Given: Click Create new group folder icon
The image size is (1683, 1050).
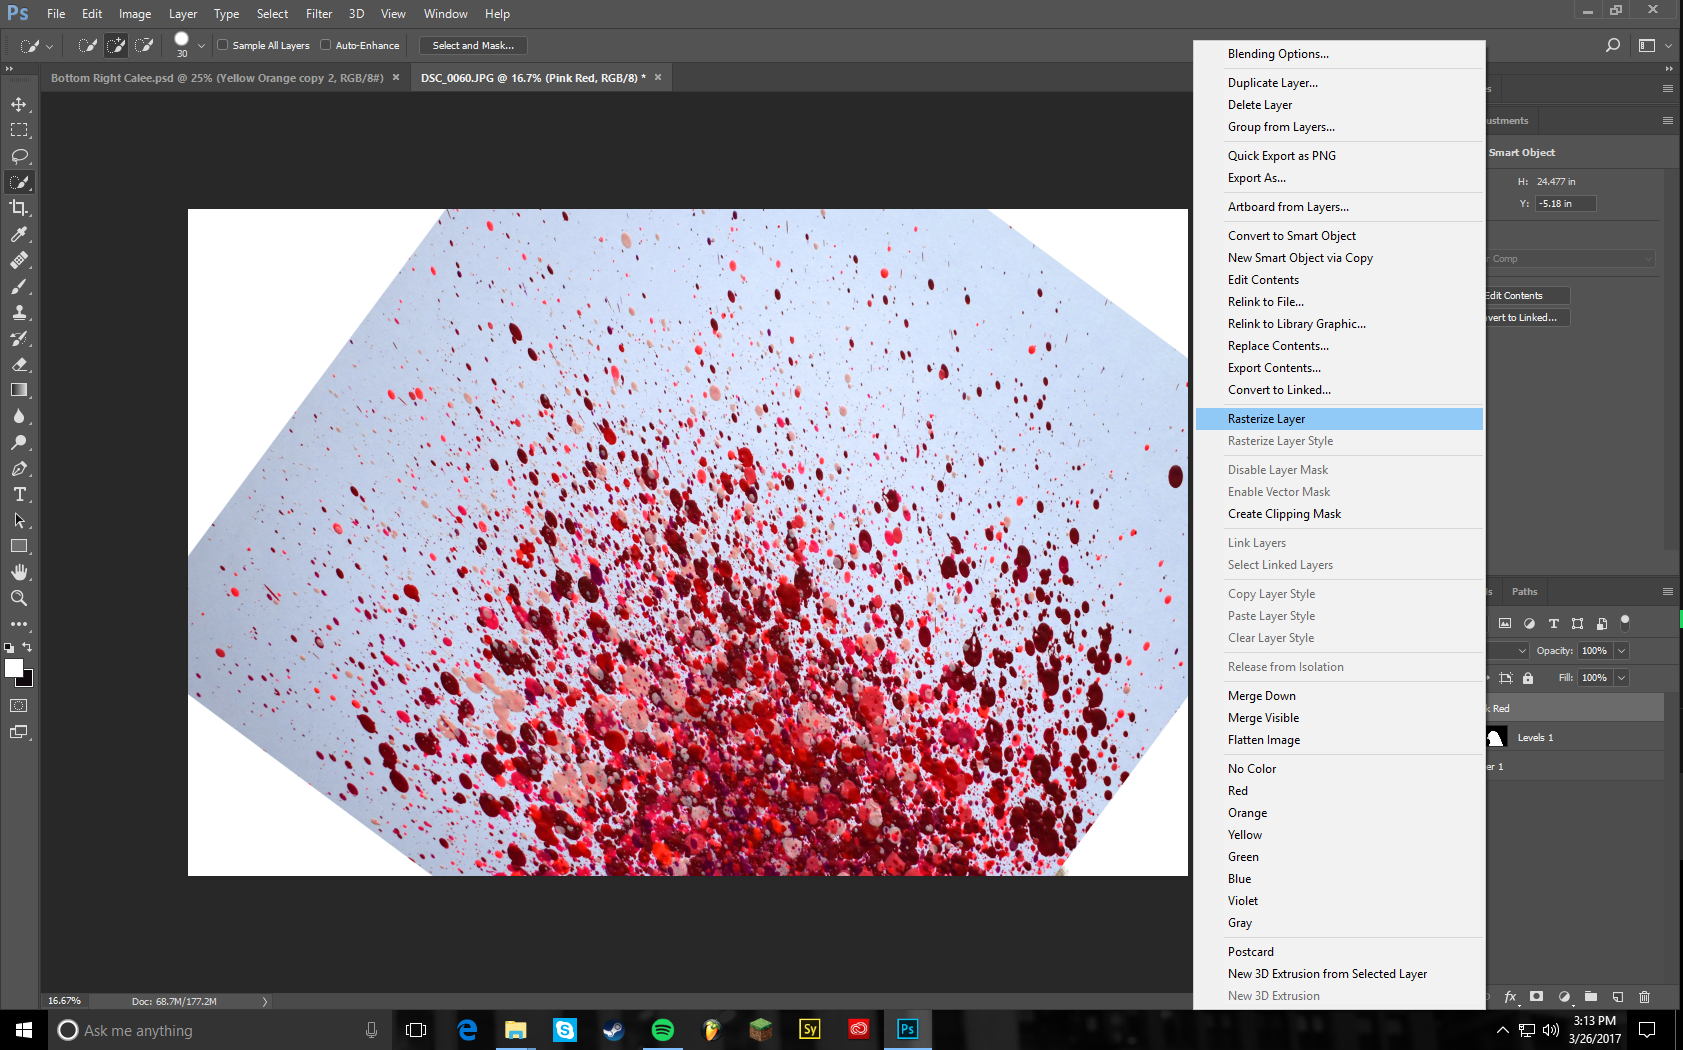Looking at the screenshot, I should [x=1591, y=997].
